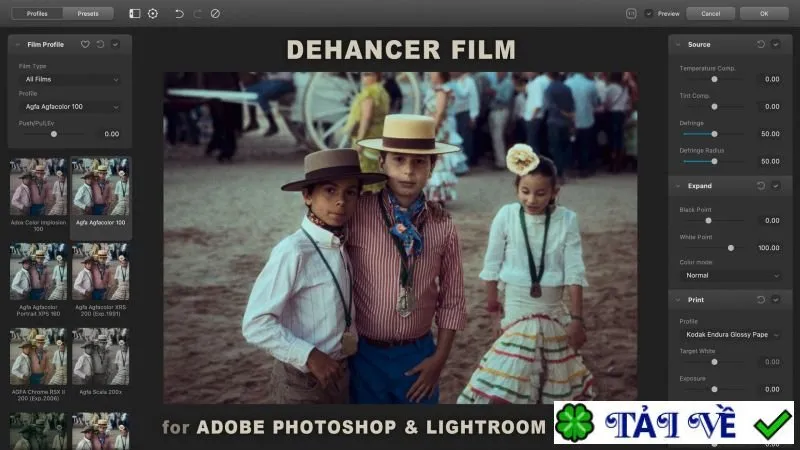The width and height of the screenshot is (800, 450).
Task: Click the White Point slider handle
Action: click(x=731, y=248)
